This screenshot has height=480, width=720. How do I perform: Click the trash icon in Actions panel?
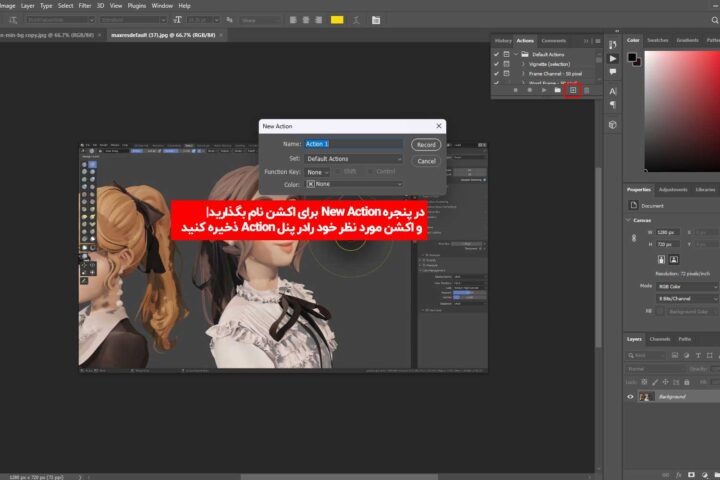coord(586,90)
